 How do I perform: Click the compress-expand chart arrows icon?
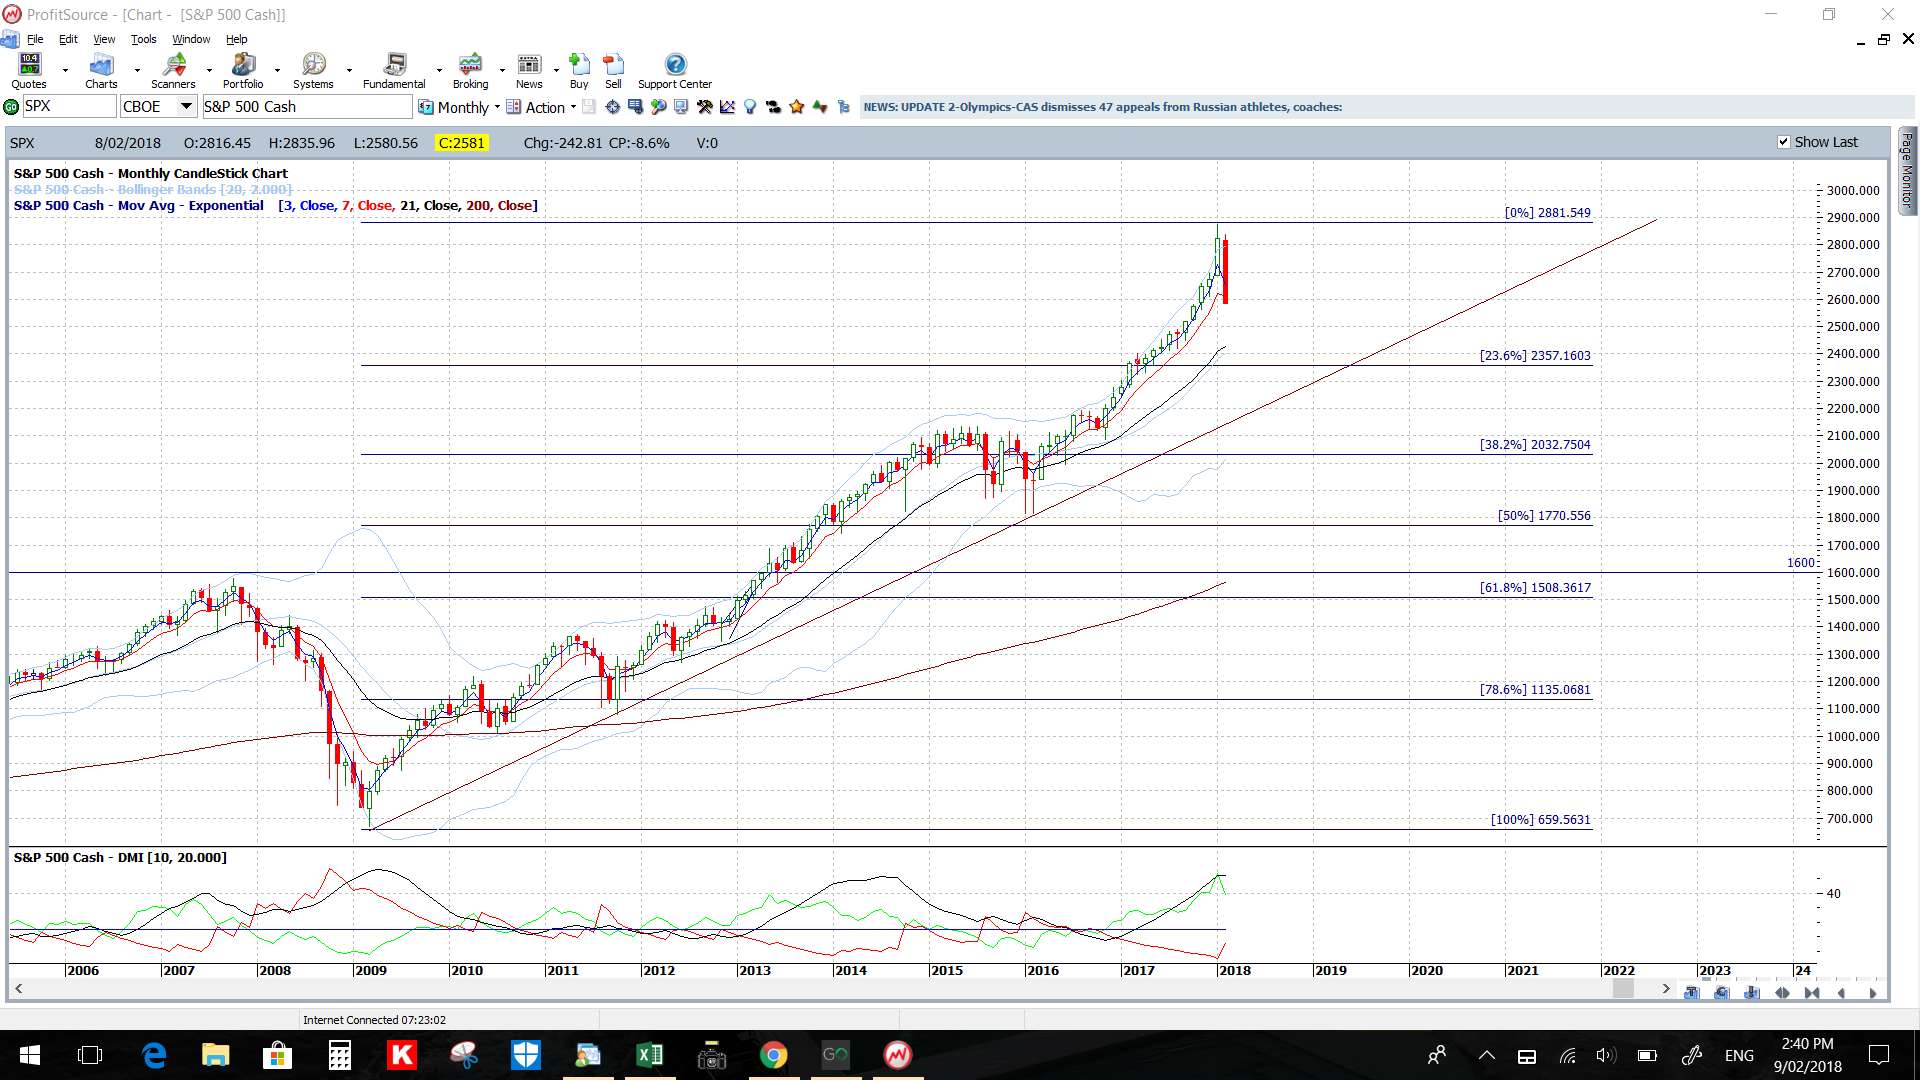pyautogui.click(x=1782, y=993)
